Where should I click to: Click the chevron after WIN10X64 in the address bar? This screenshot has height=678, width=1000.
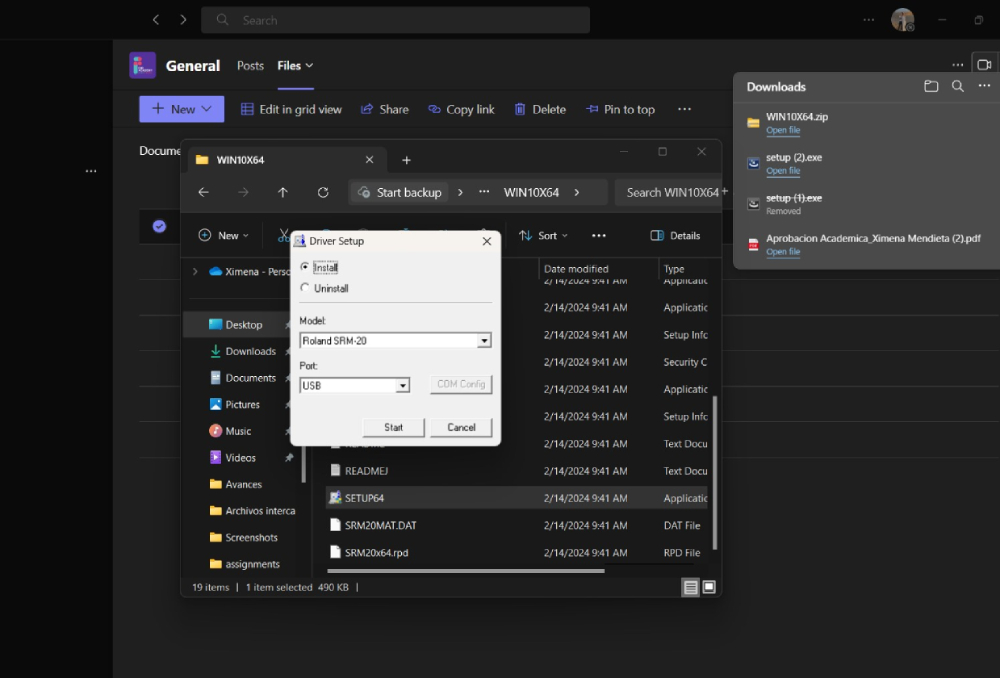click(x=577, y=192)
